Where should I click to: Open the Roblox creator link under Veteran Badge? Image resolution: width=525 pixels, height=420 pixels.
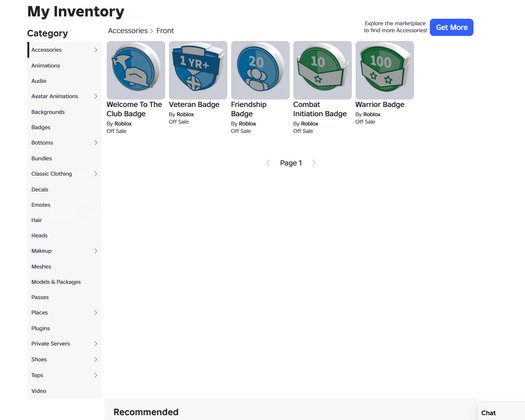(185, 114)
